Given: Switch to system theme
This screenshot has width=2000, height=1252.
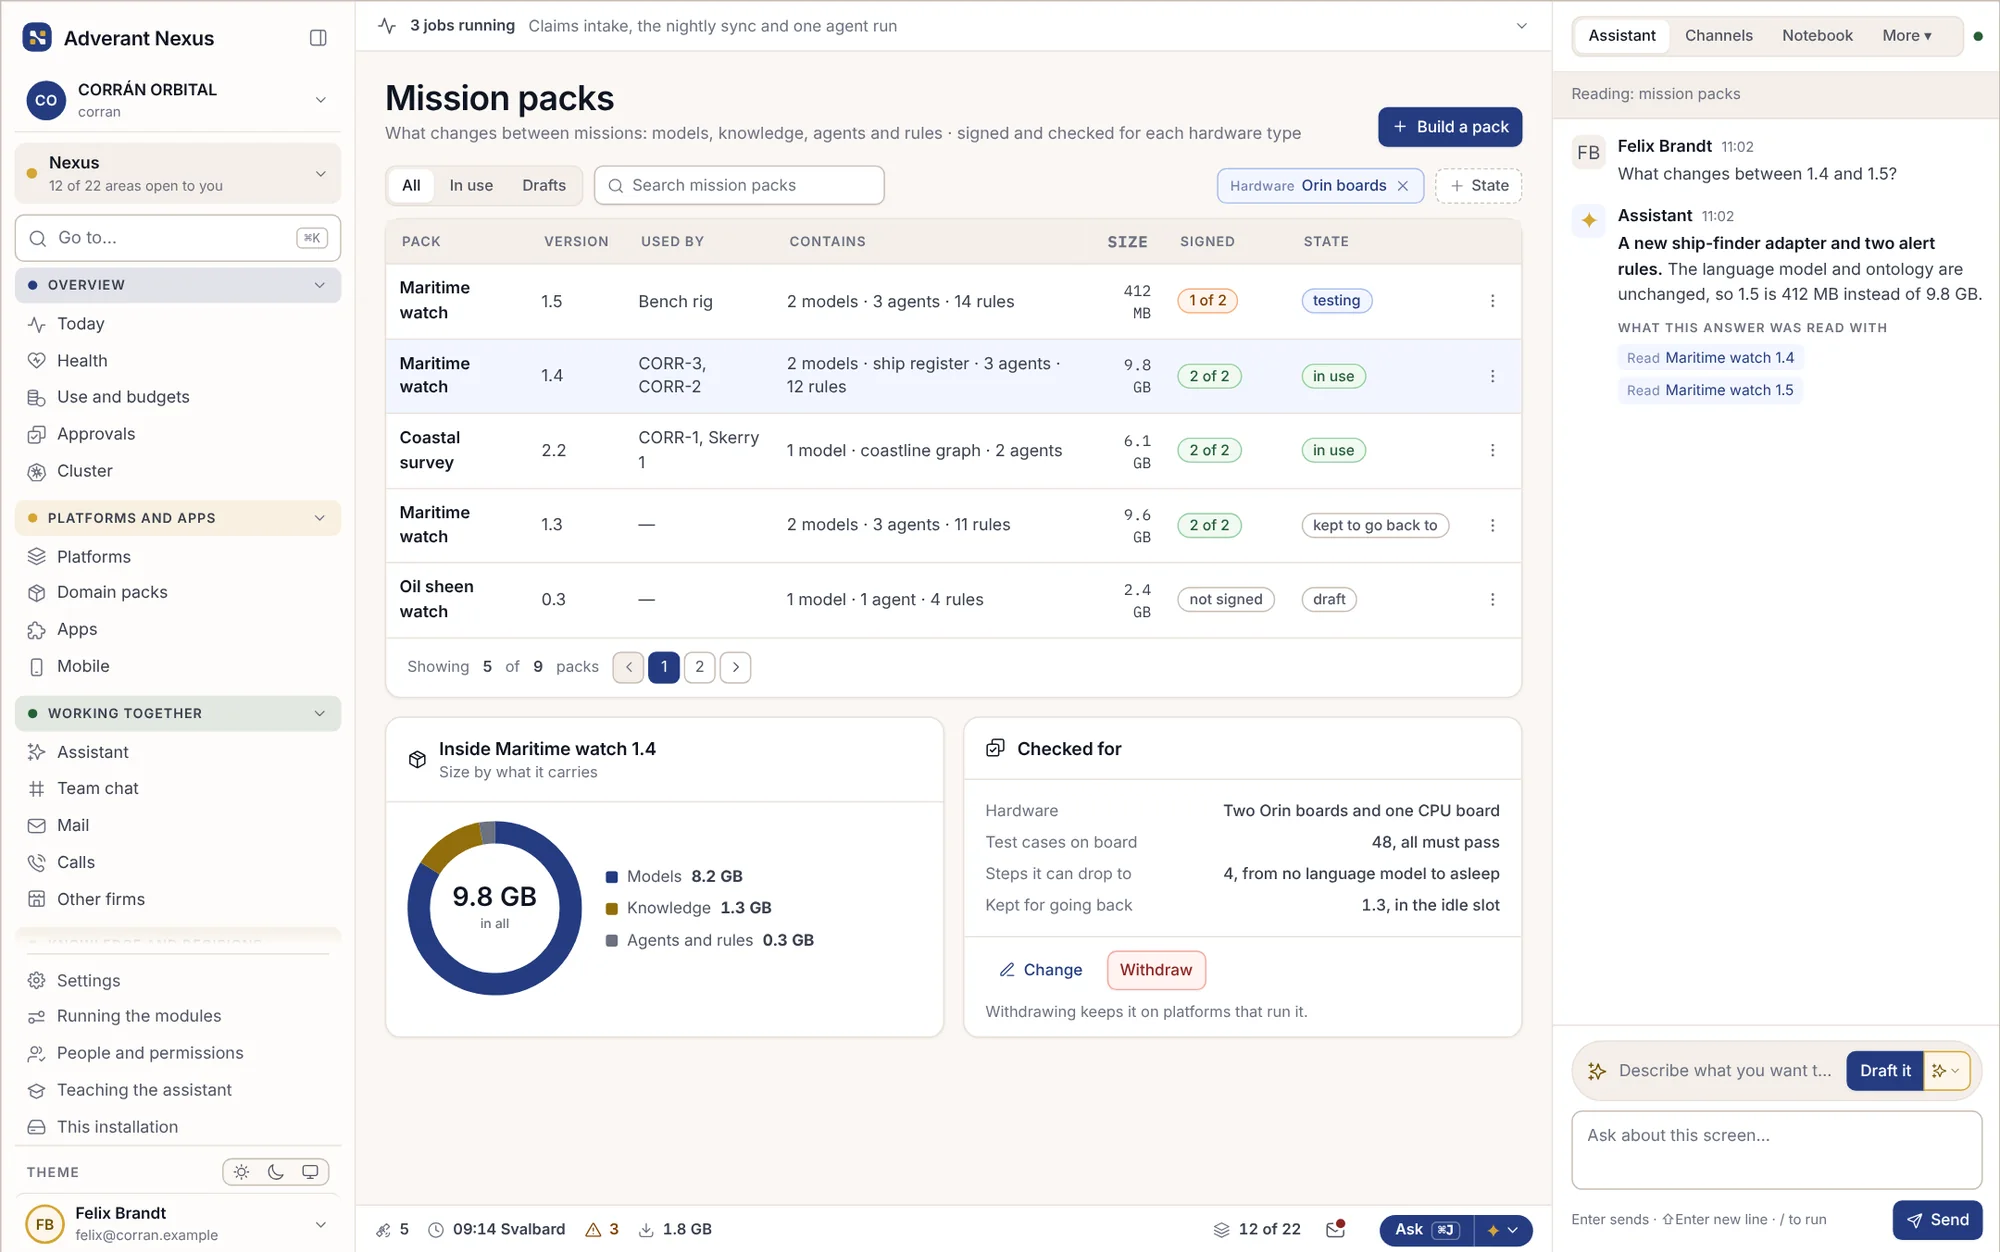Looking at the screenshot, I should pyautogui.click(x=310, y=1172).
